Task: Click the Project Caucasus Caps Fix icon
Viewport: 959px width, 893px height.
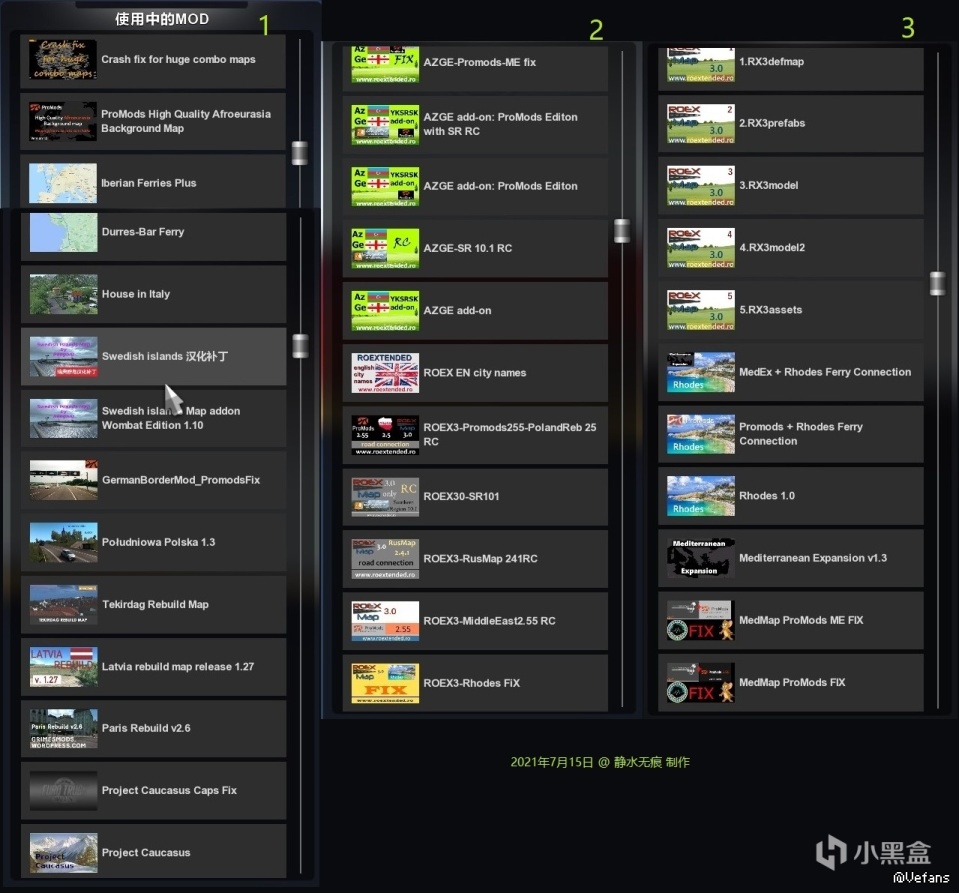Action: point(64,791)
